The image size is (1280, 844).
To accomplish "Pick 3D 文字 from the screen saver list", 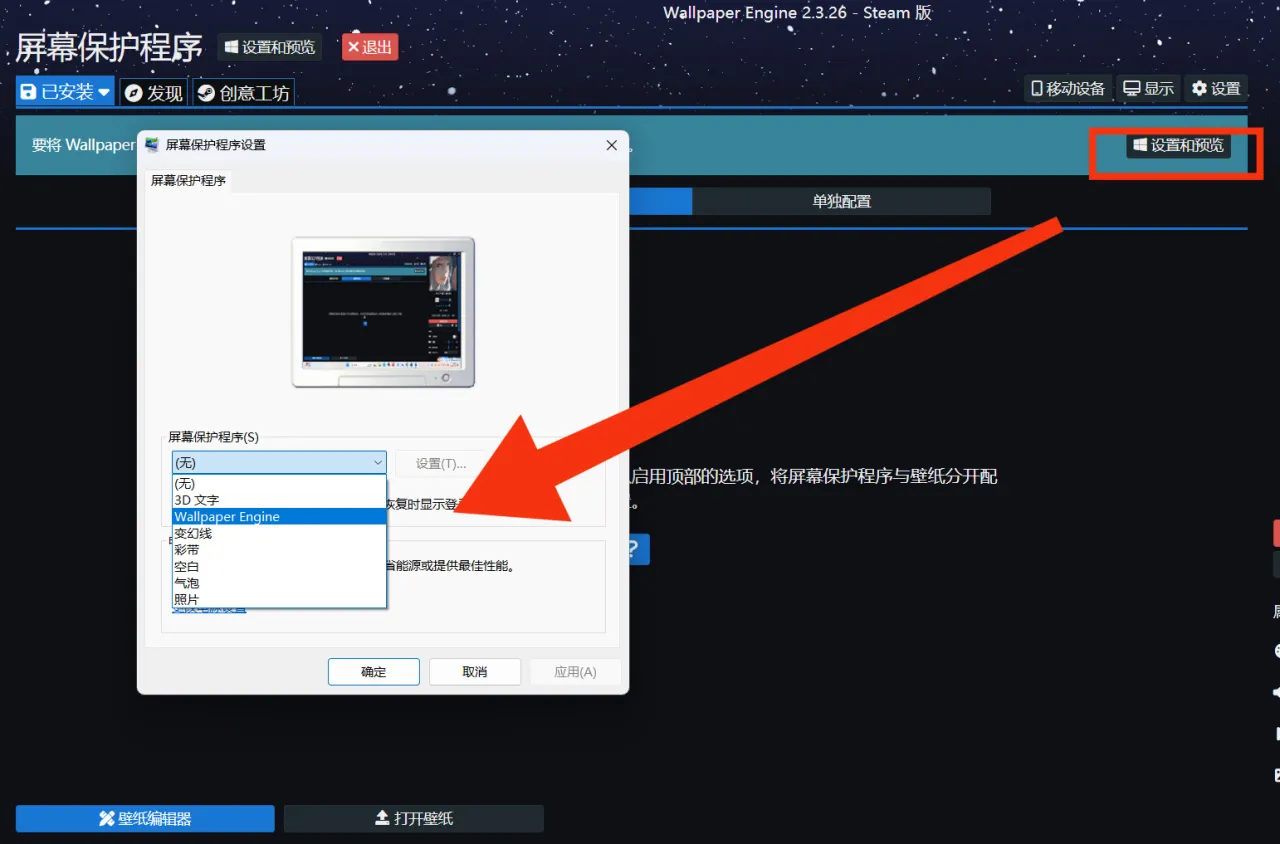I will pos(279,500).
